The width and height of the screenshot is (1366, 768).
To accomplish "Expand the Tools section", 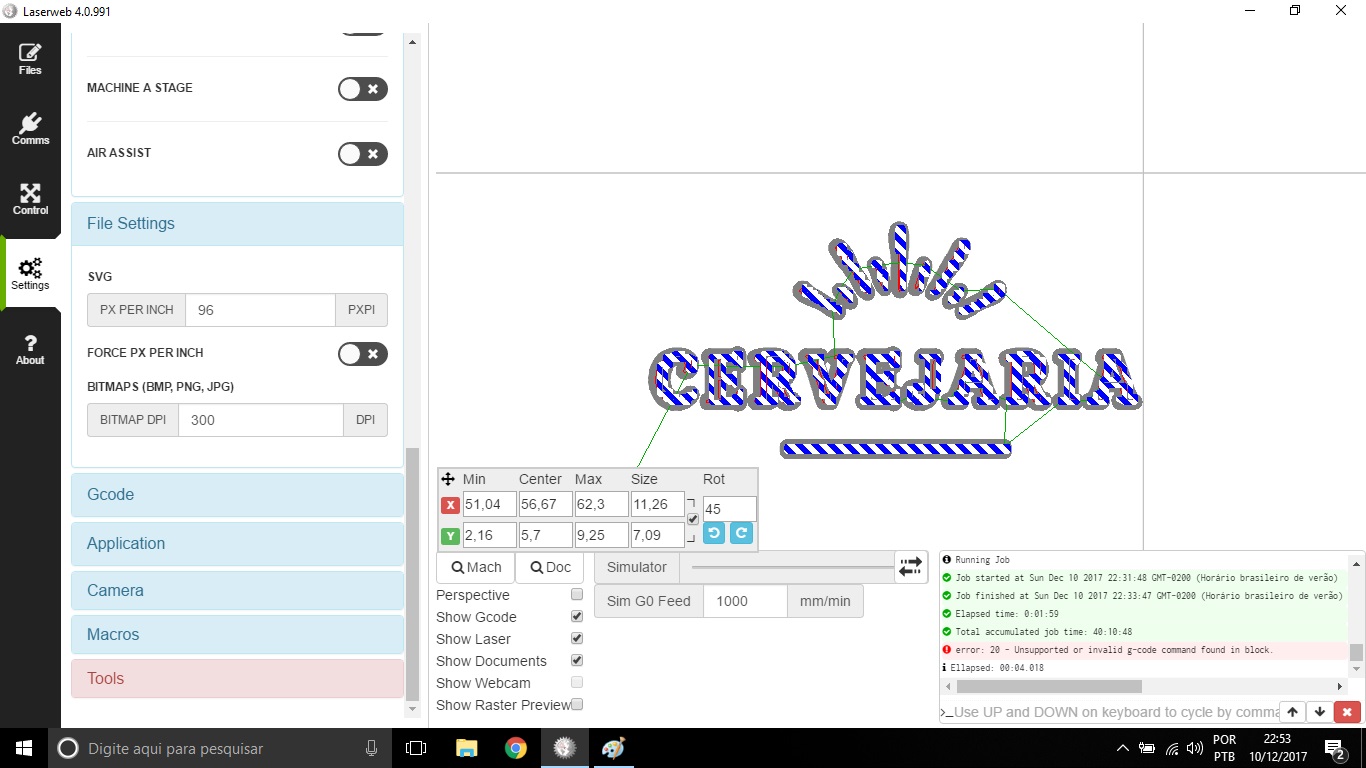I will click(x=237, y=679).
